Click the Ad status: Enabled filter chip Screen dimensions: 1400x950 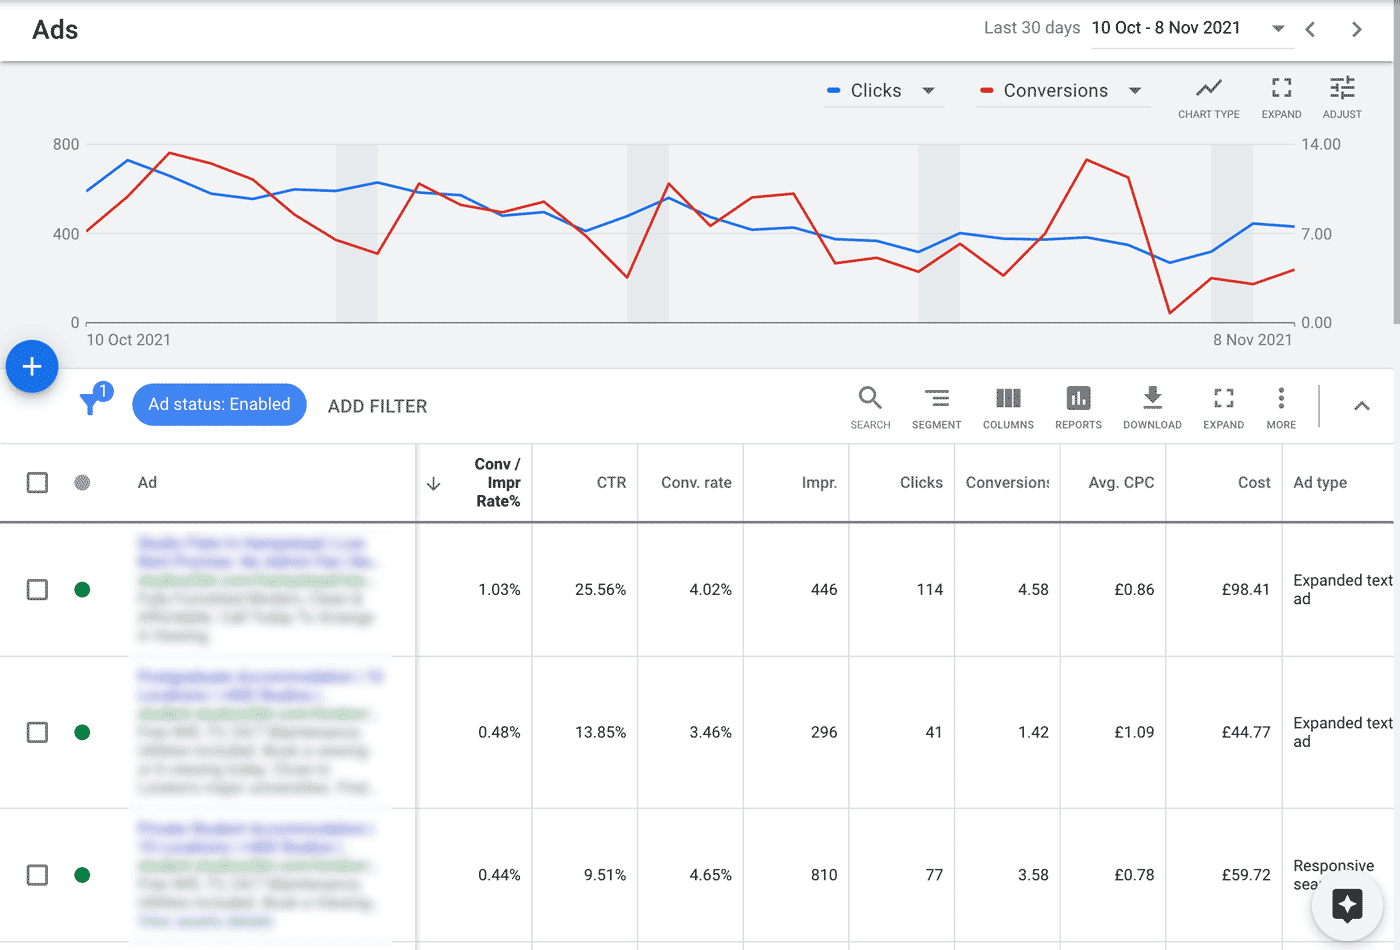pyautogui.click(x=219, y=404)
